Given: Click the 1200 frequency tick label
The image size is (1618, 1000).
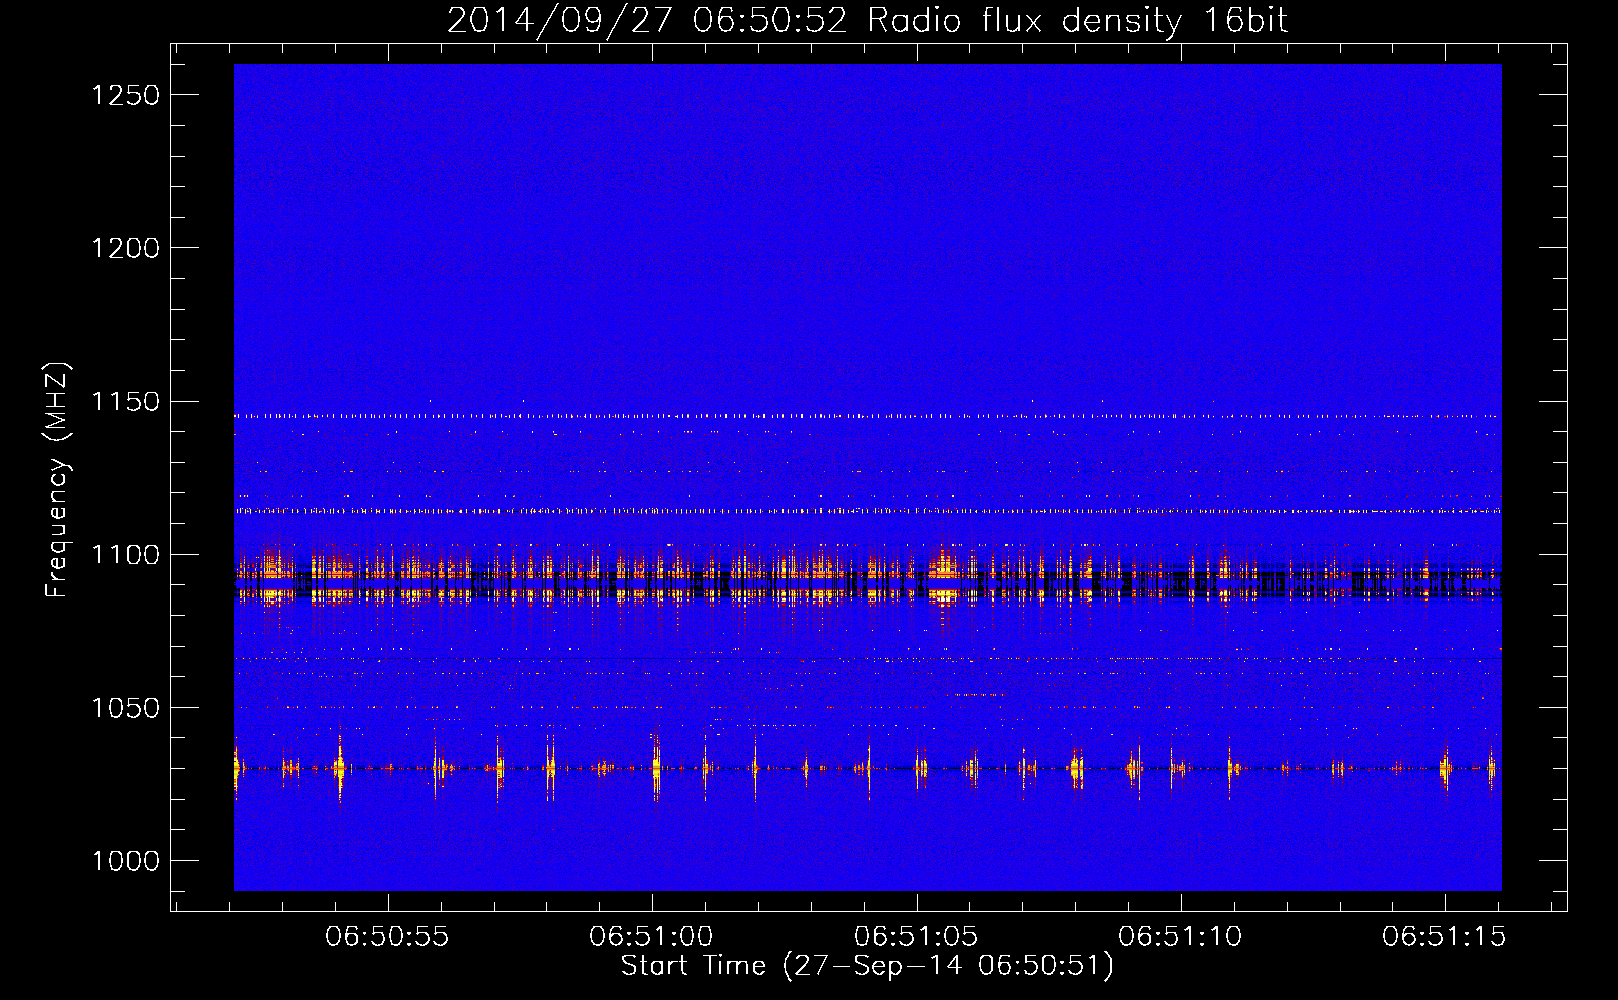Looking at the screenshot, I should pyautogui.click(x=126, y=248).
